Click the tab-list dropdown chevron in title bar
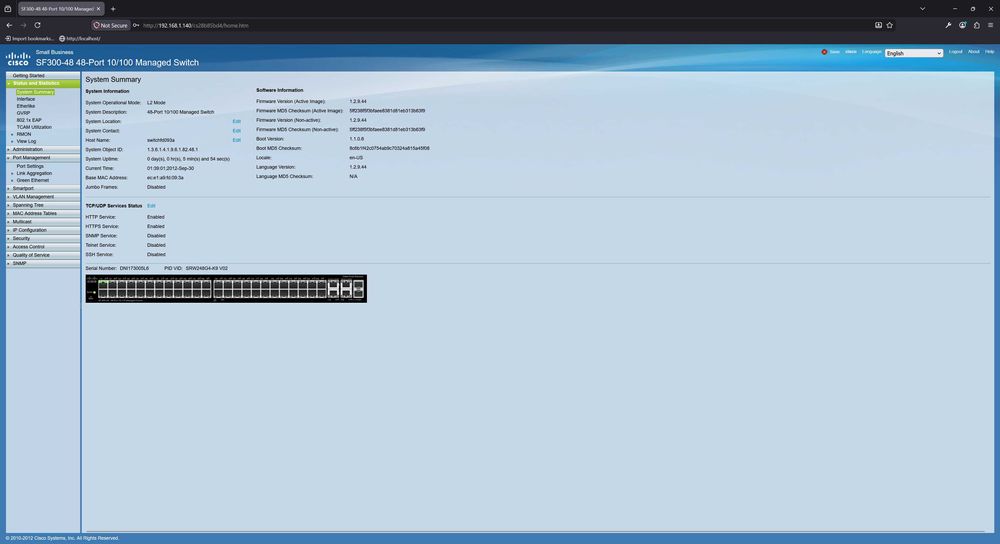1000x544 pixels. pos(922,9)
